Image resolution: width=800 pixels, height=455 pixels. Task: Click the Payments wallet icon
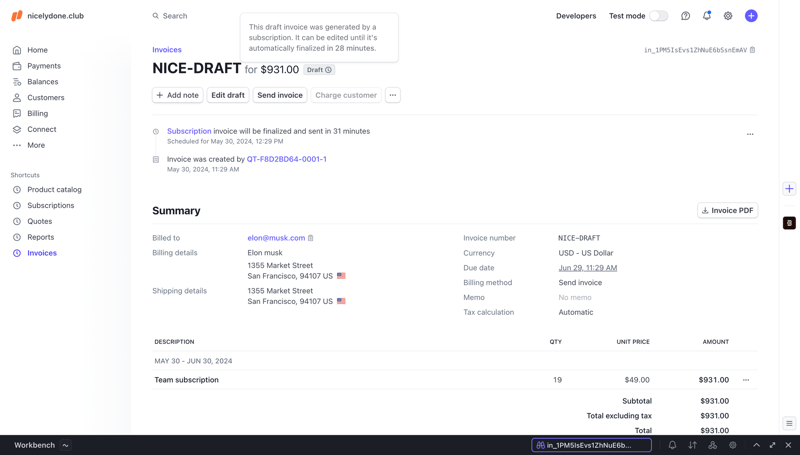click(17, 66)
